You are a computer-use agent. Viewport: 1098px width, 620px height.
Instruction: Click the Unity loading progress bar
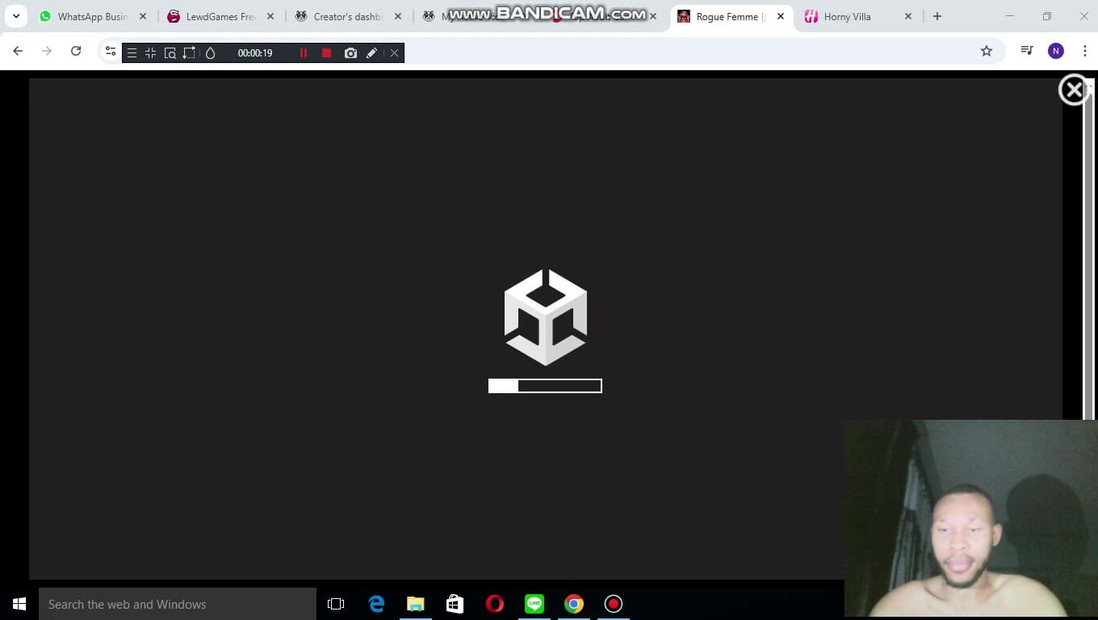[x=545, y=385]
